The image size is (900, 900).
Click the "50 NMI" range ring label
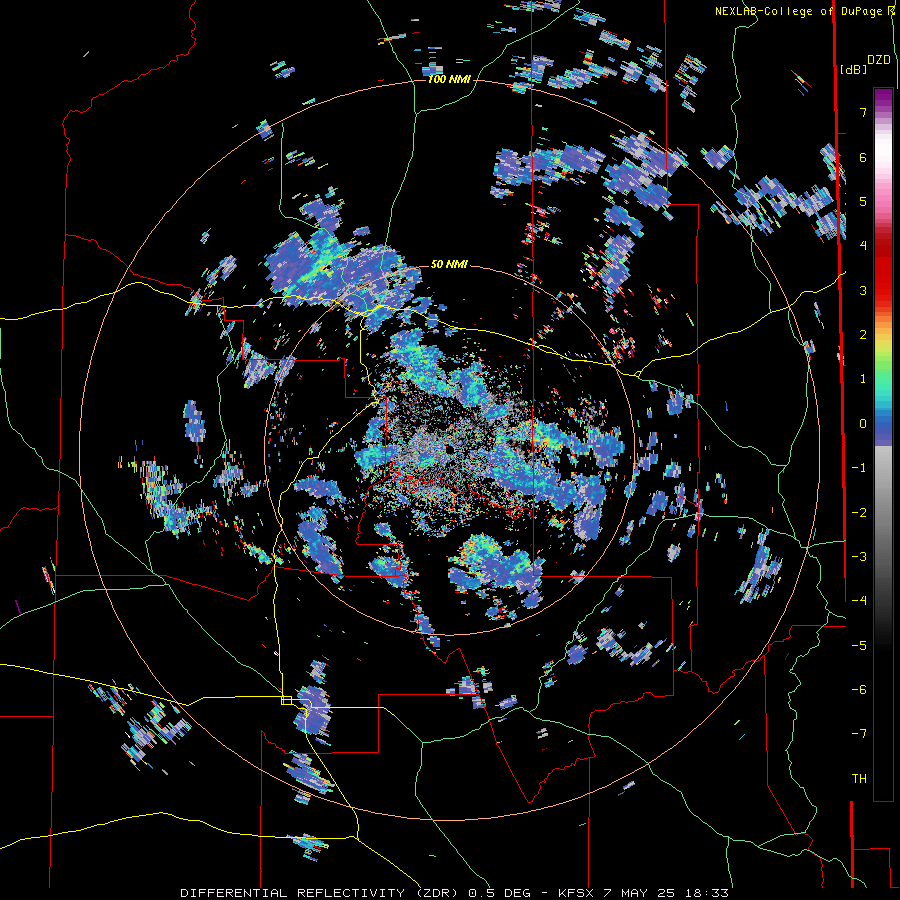pos(449,264)
